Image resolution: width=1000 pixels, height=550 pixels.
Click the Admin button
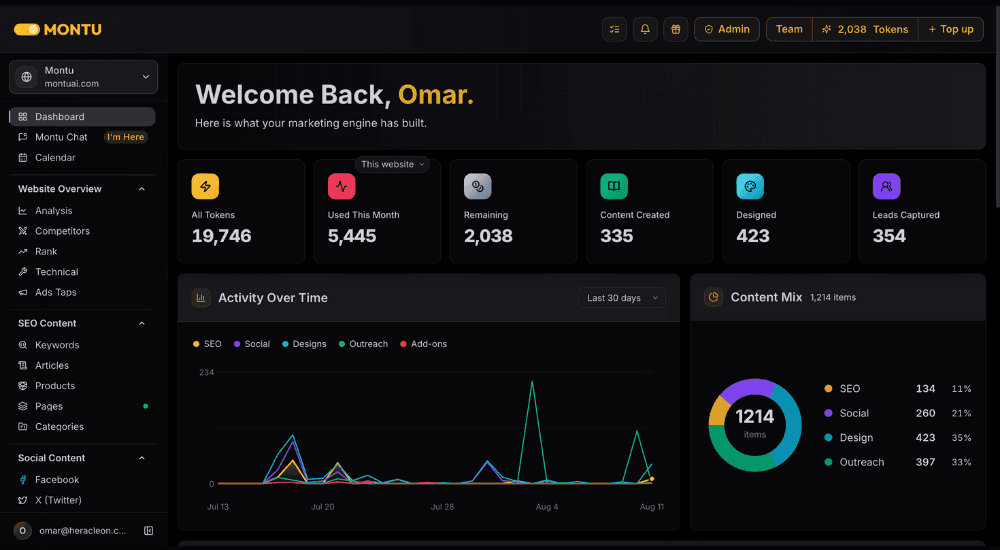pyautogui.click(x=727, y=29)
